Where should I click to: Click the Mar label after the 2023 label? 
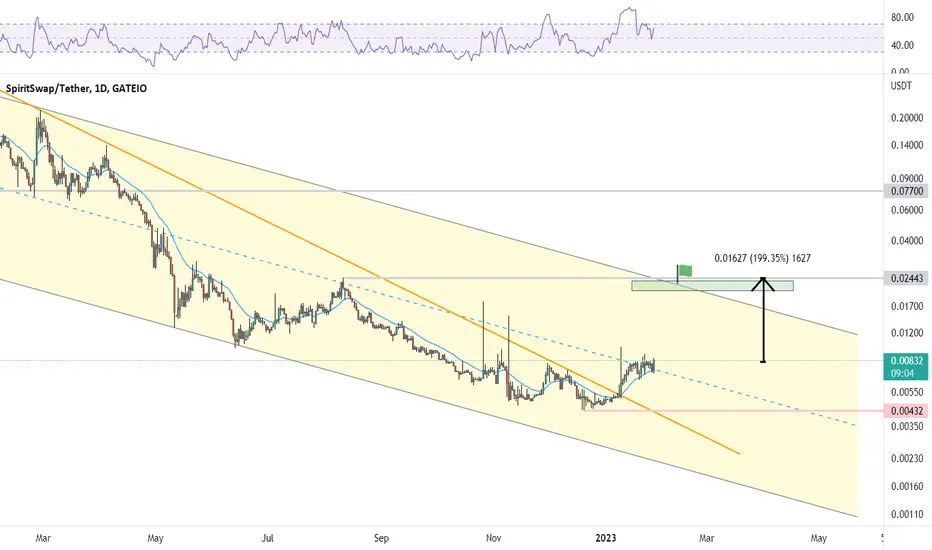click(x=706, y=538)
